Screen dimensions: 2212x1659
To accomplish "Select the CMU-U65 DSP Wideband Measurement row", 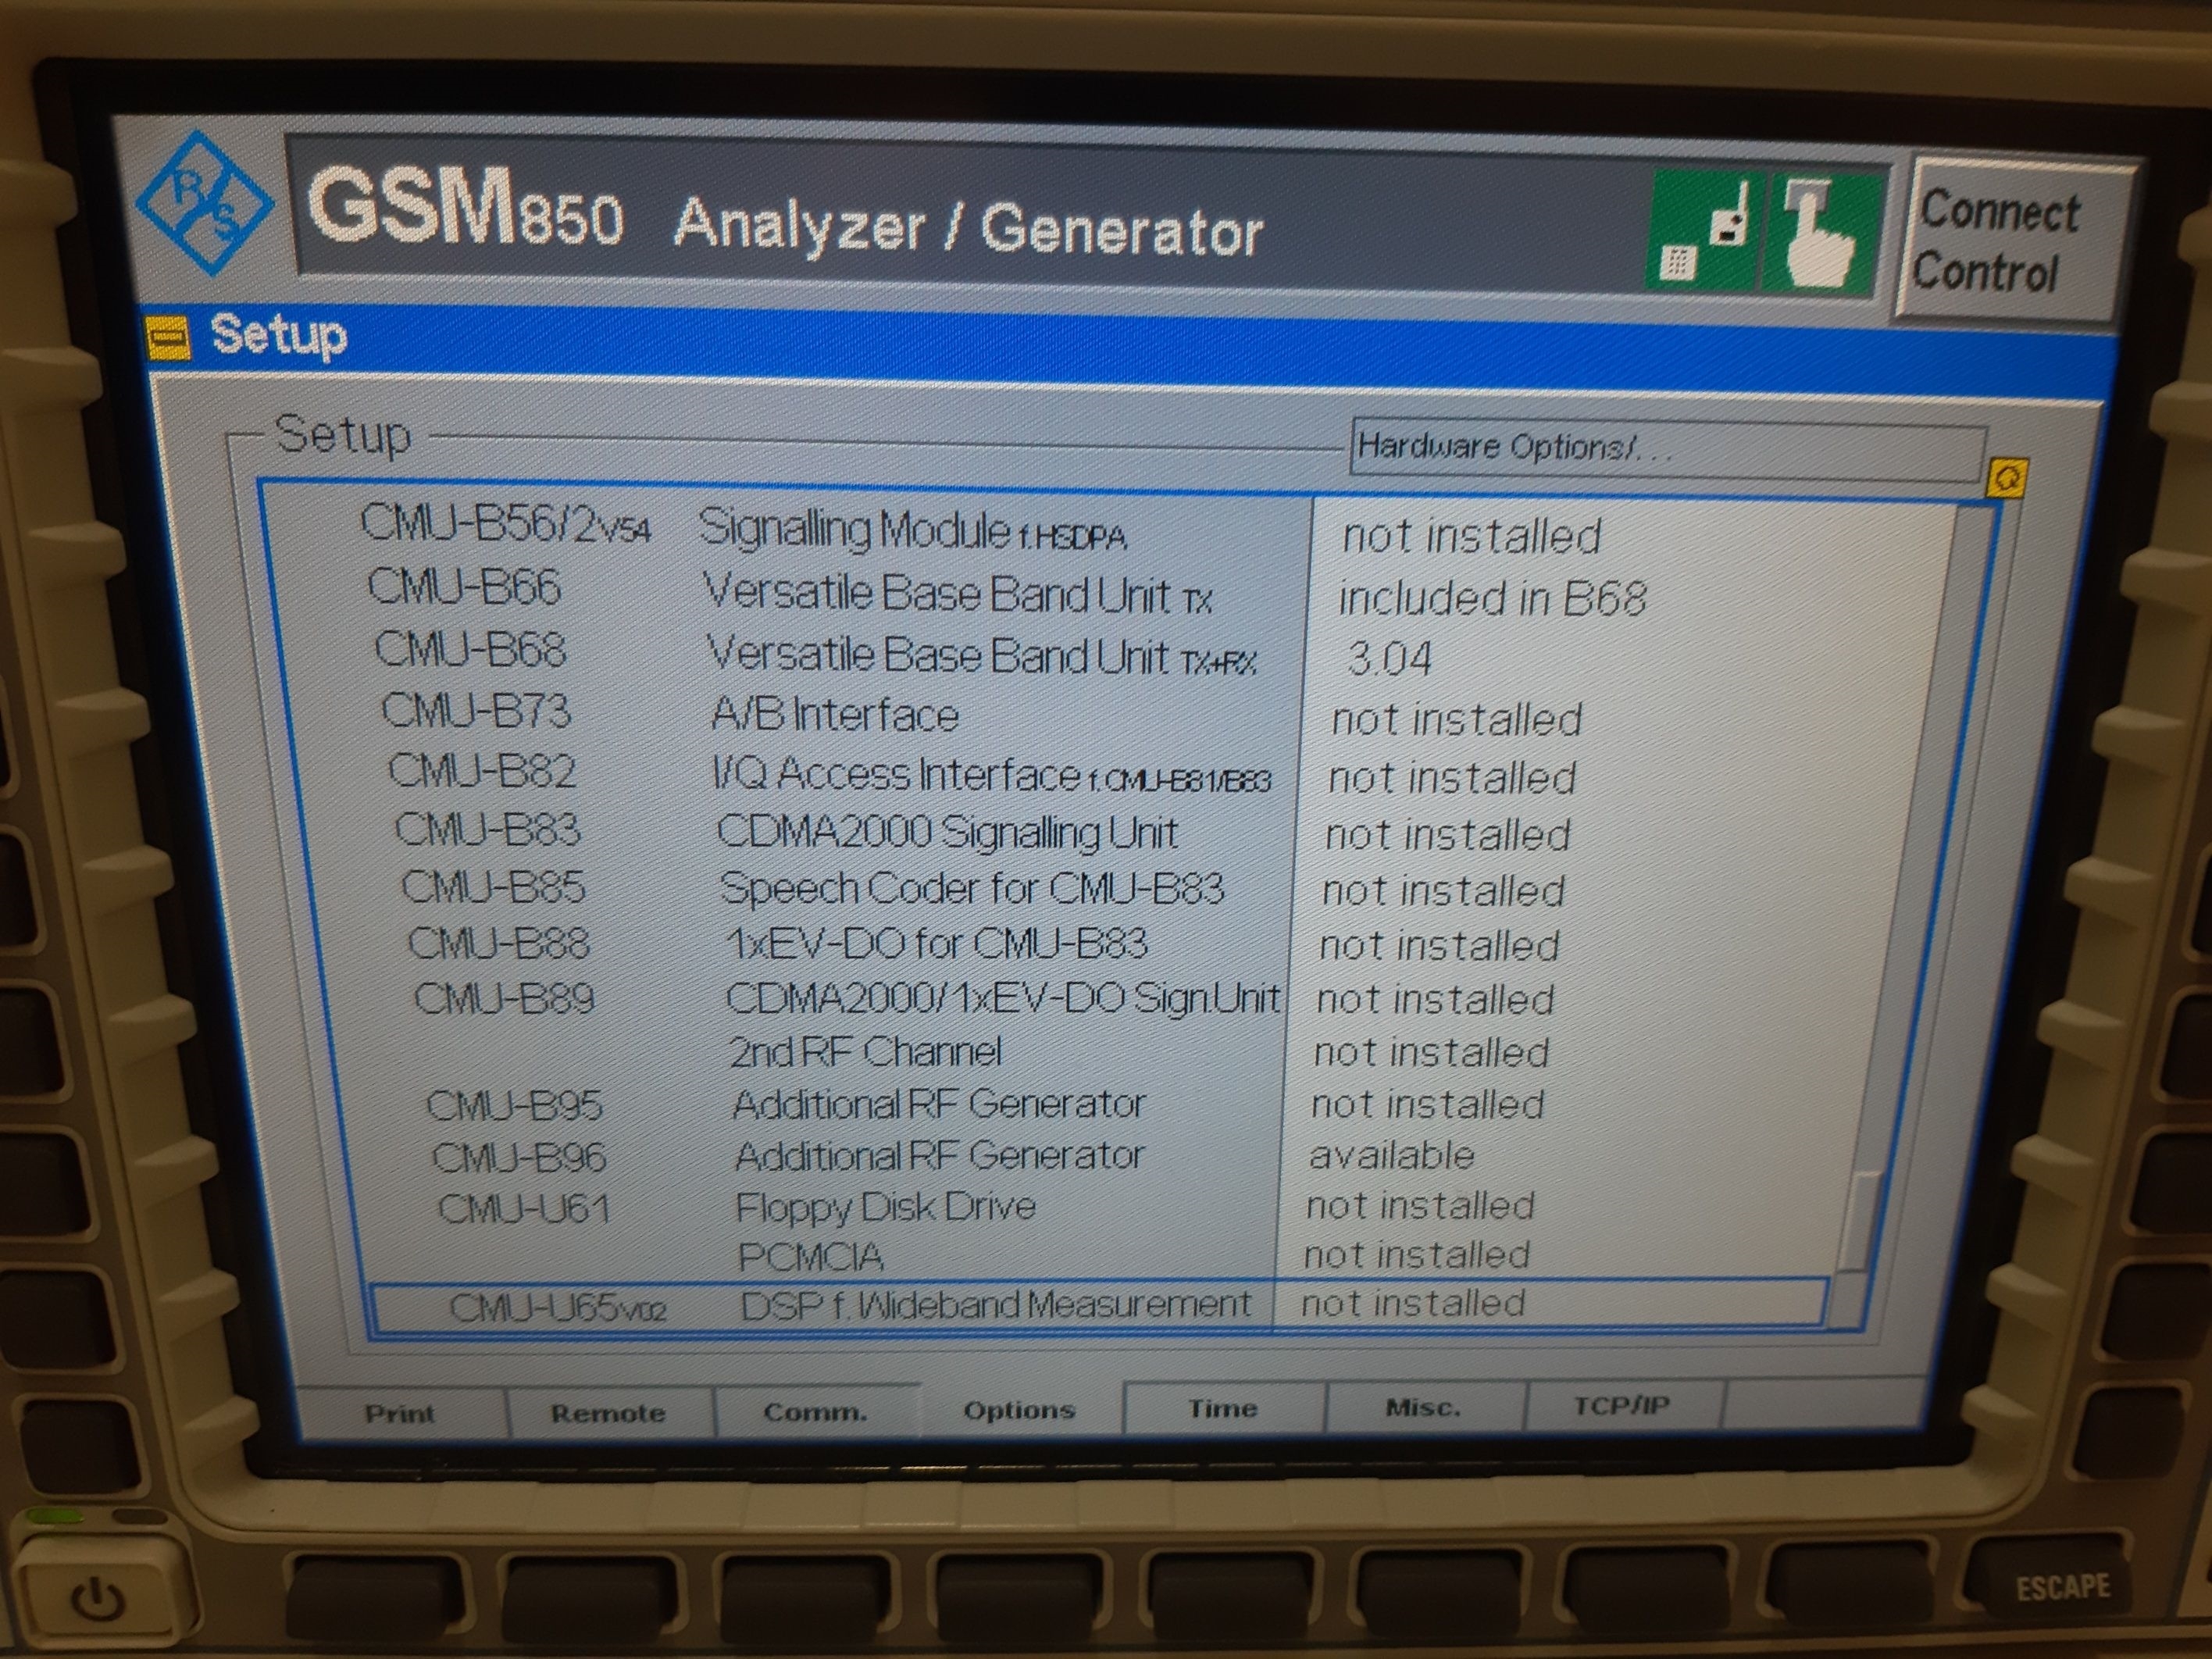I will [x=1098, y=1305].
